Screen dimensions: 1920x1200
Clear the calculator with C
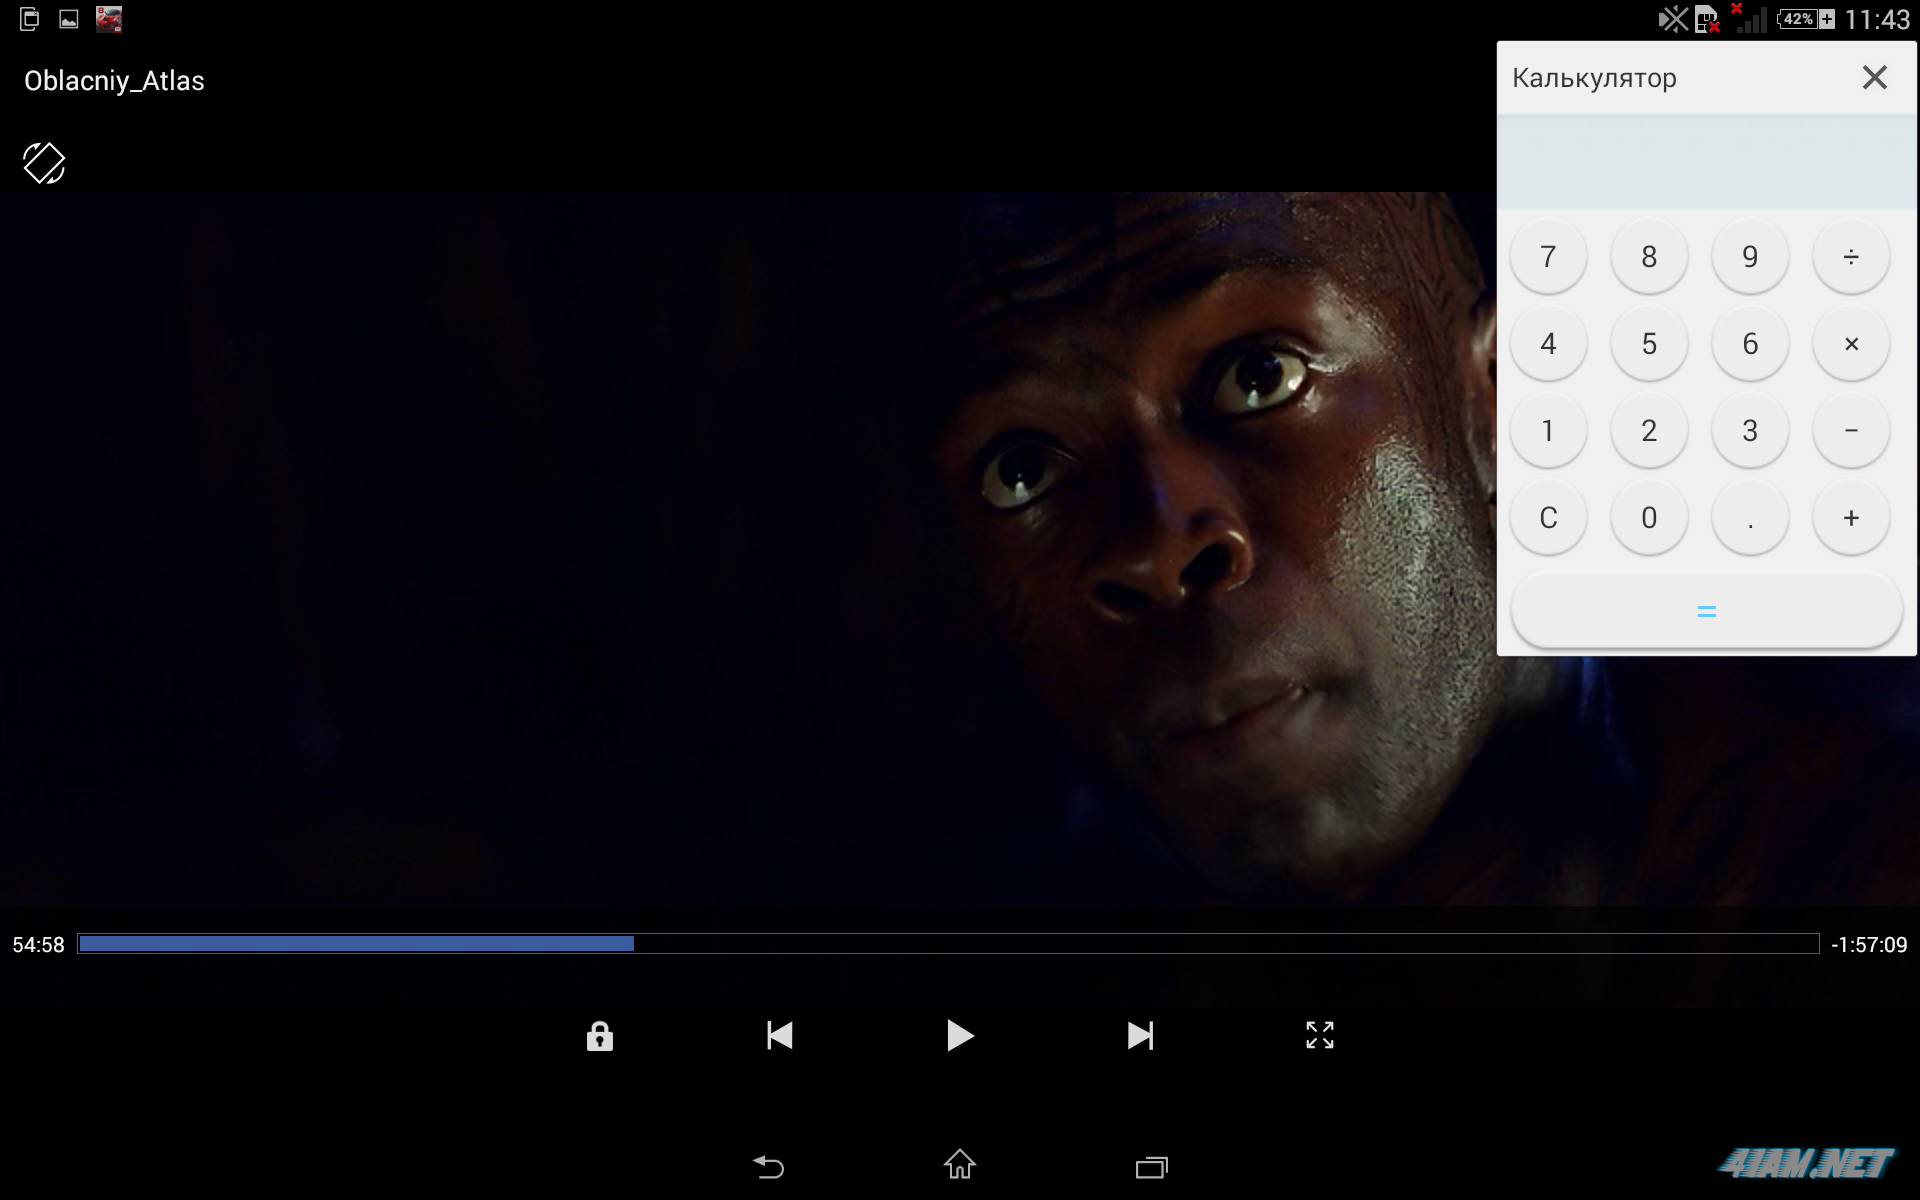click(1548, 518)
